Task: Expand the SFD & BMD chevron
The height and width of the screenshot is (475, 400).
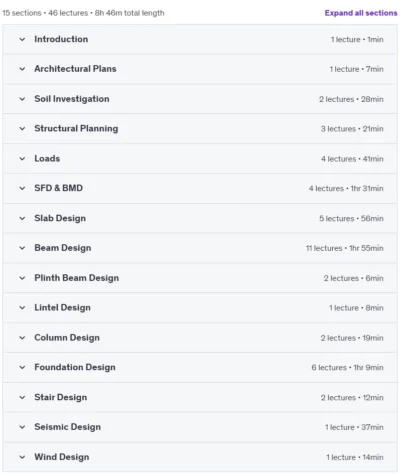Action: coord(22,188)
